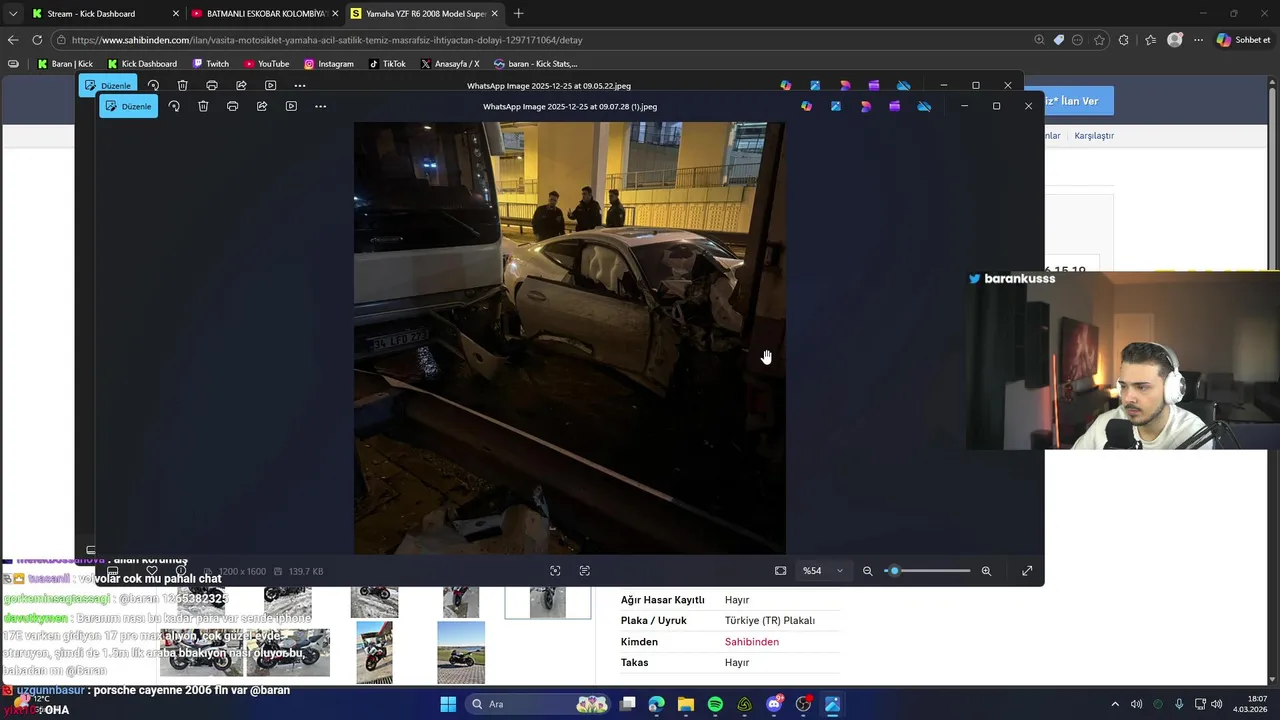Open %54 zoom level dropdown

coord(823,571)
